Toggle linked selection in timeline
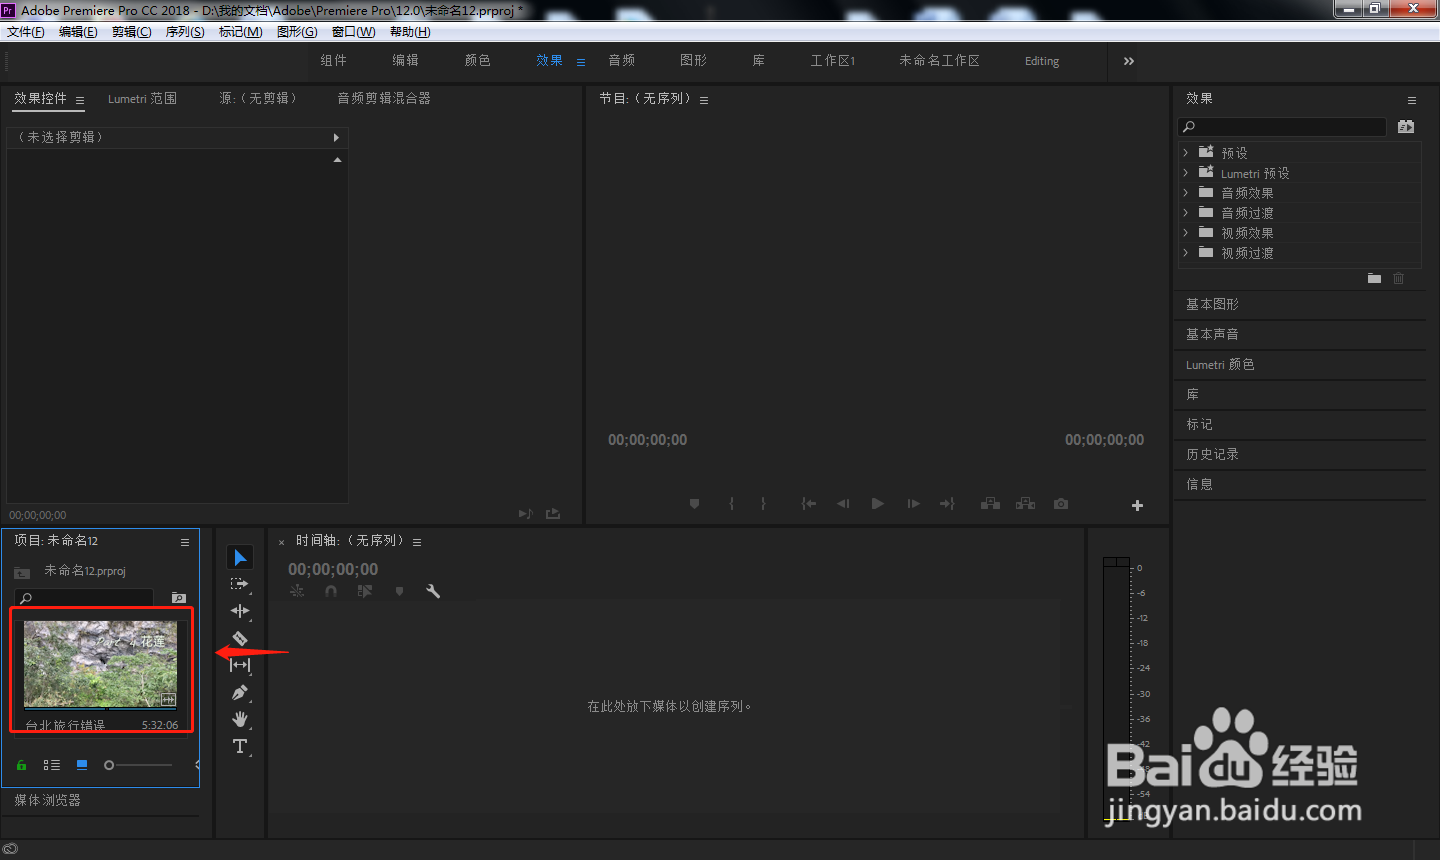This screenshot has width=1440, height=860. pyautogui.click(x=365, y=591)
